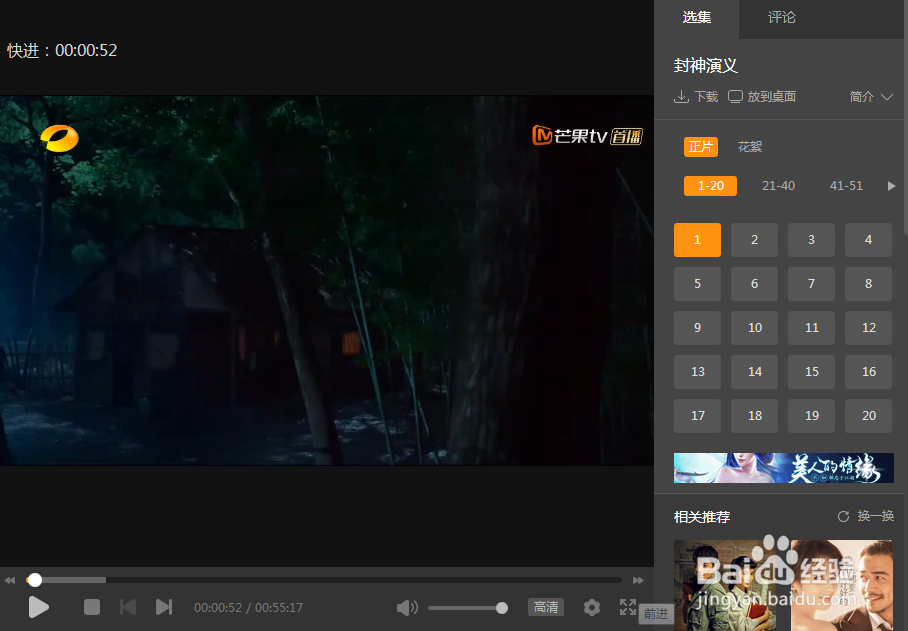Switch to the 评论 comments tab
Viewport: 908px width, 631px height.
[782, 19]
